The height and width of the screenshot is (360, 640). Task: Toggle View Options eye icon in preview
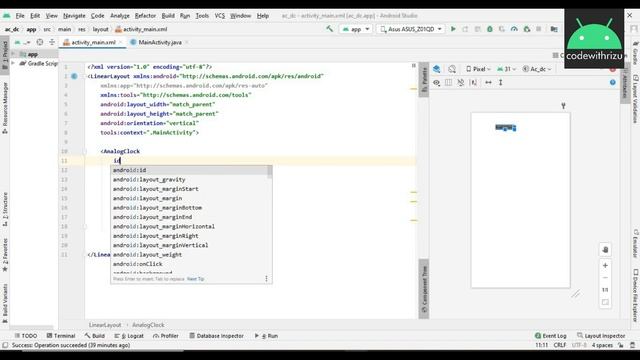click(x=437, y=82)
